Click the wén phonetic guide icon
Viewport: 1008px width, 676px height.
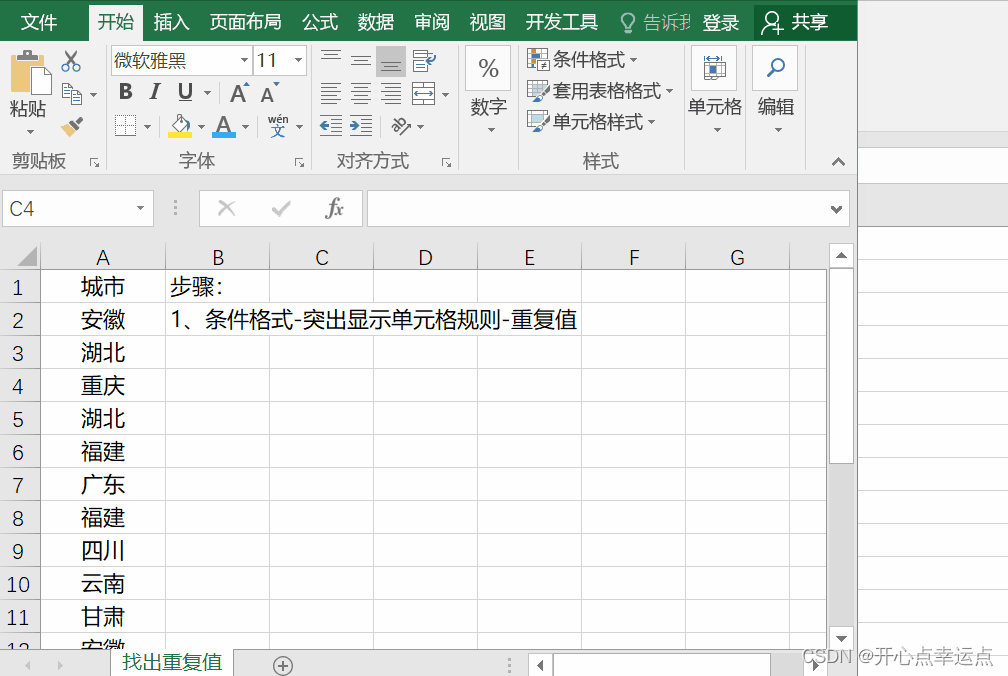(278, 126)
